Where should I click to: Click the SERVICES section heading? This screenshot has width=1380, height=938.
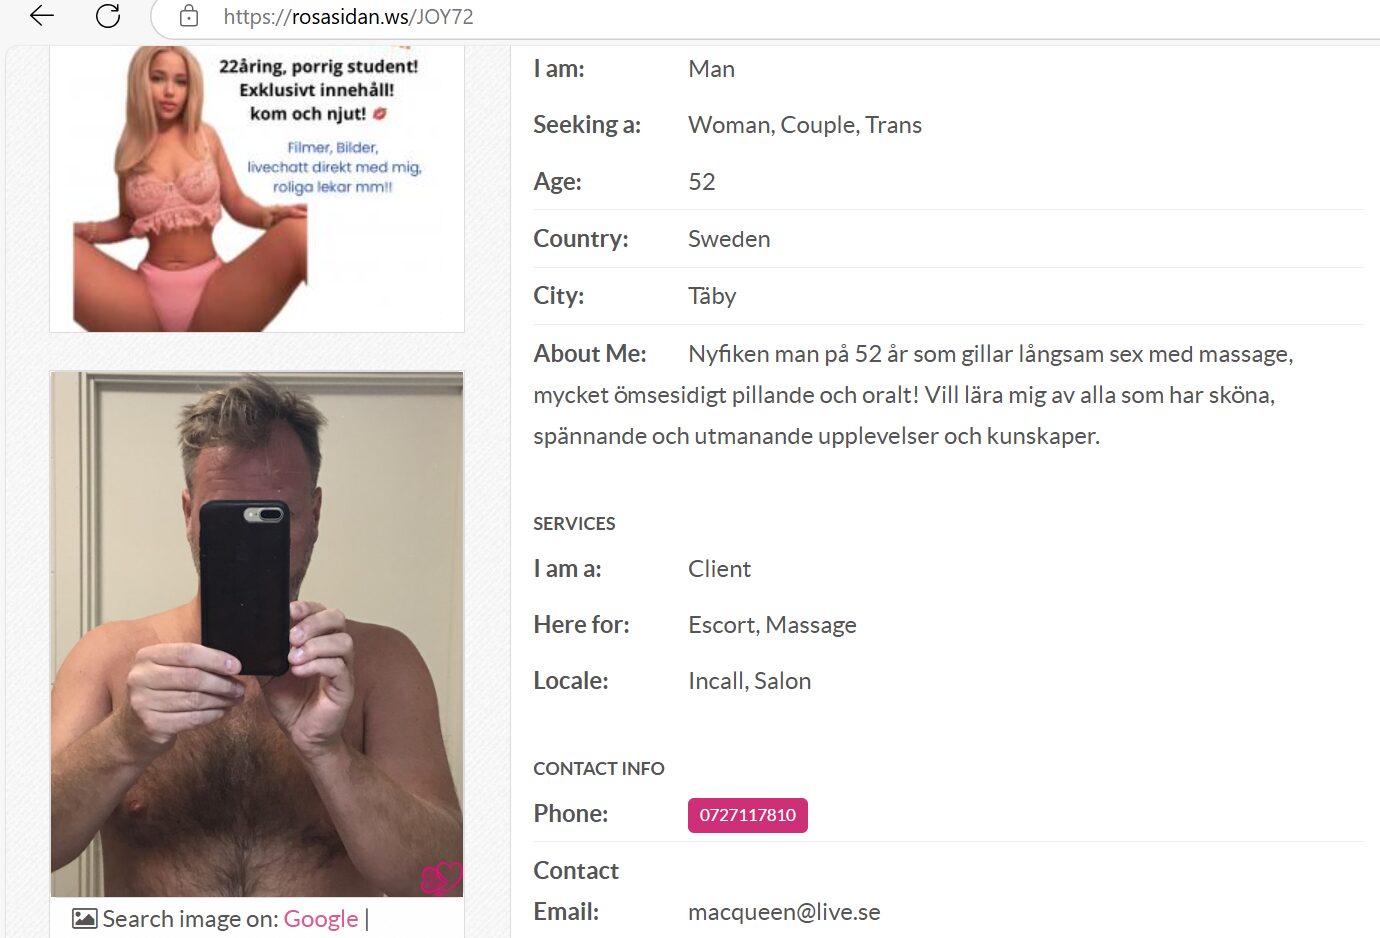point(574,524)
